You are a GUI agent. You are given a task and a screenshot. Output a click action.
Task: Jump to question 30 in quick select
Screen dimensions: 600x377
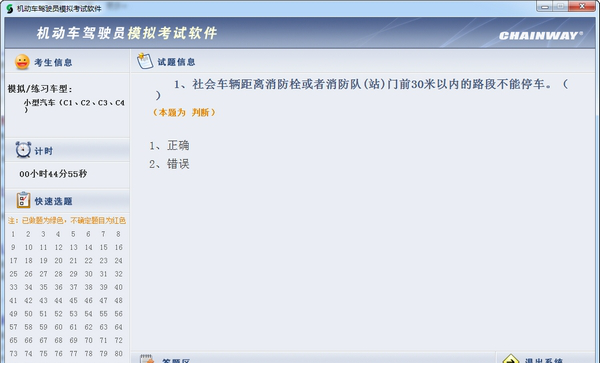(88, 274)
